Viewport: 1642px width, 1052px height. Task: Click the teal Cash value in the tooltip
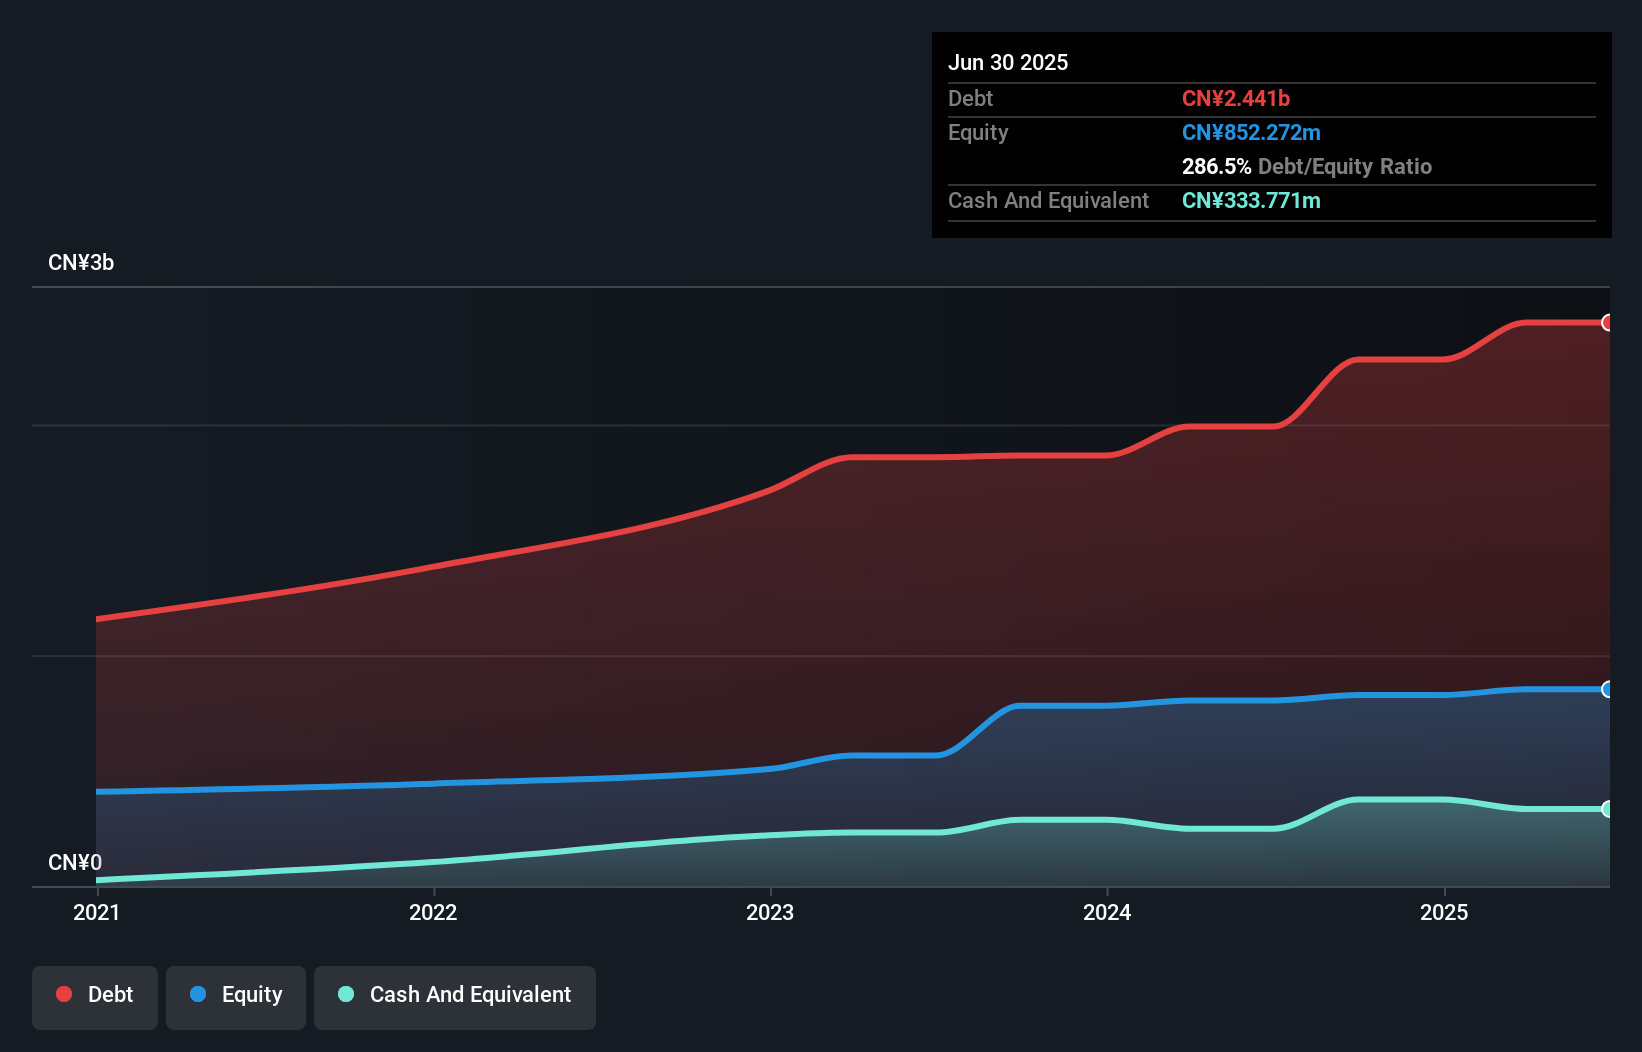point(1250,200)
